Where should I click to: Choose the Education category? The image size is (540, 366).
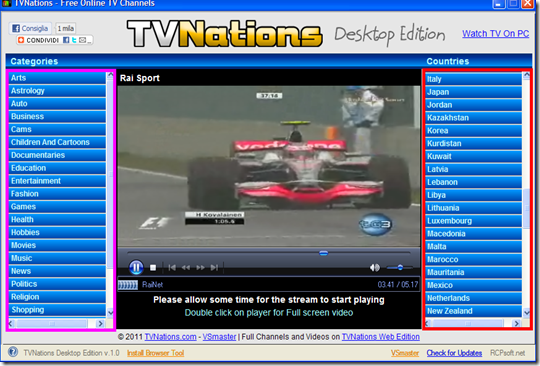coord(57,168)
